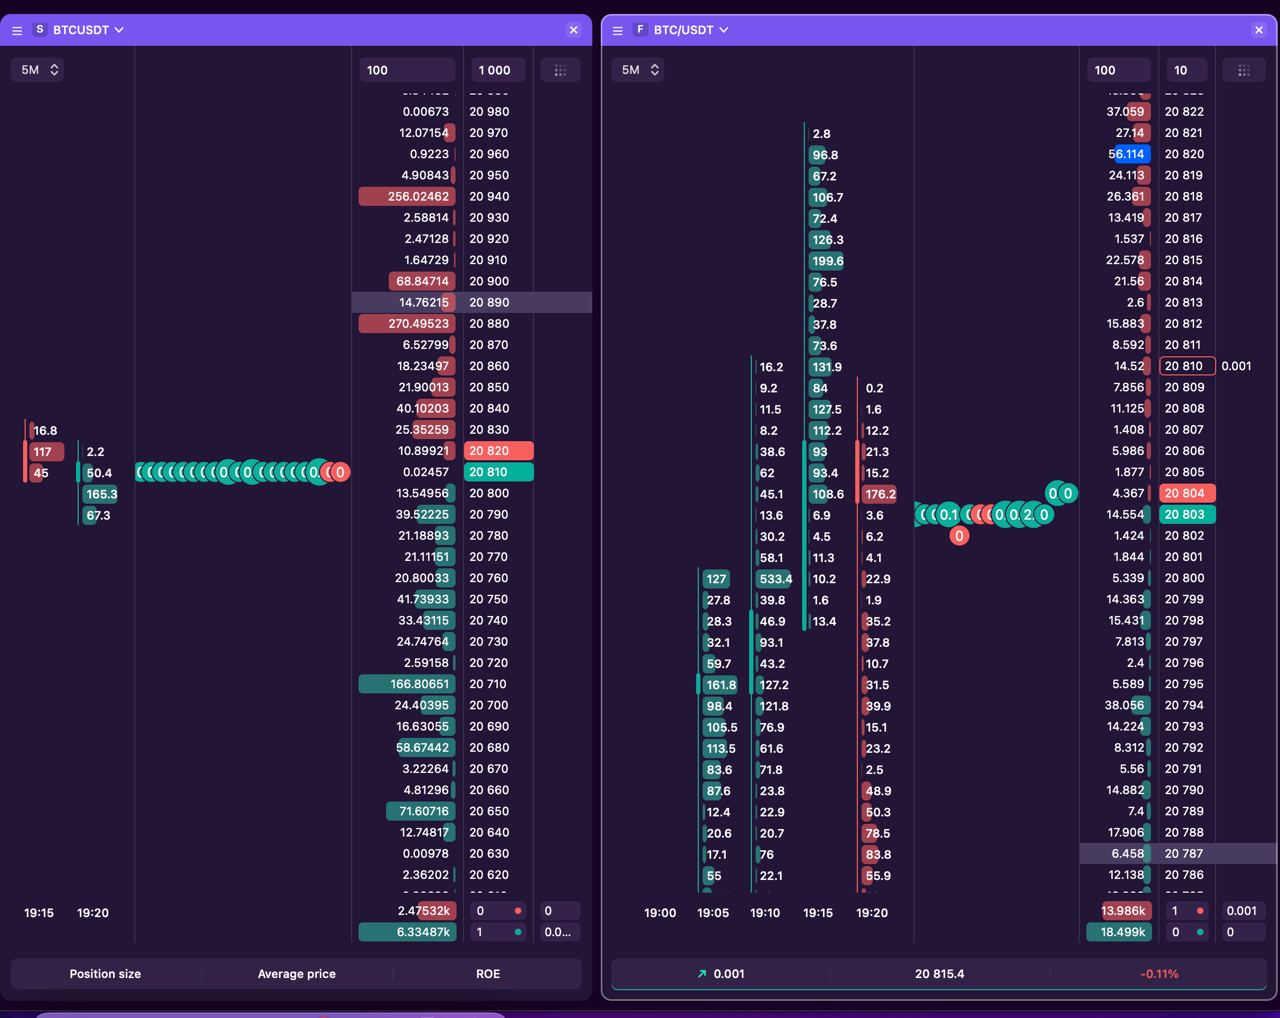1280x1018 pixels.
Task: Click the 165.3 cluster cell in BTCUSDT
Action: point(101,494)
